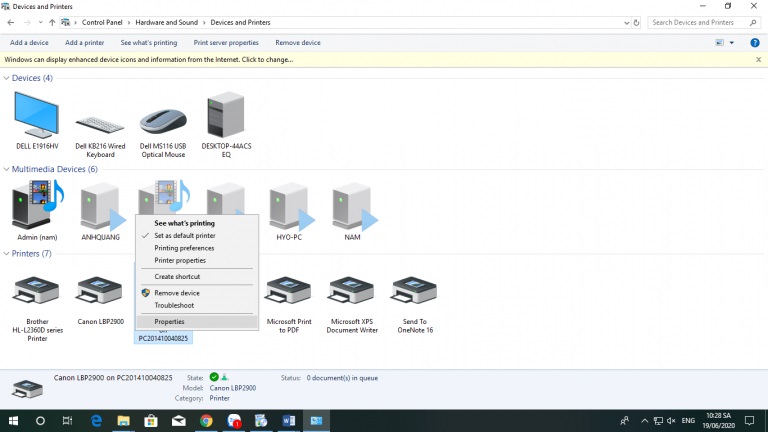Select the Canon LBP2900 printer icon
Screen dimensions: 768x432
click(x=100, y=291)
